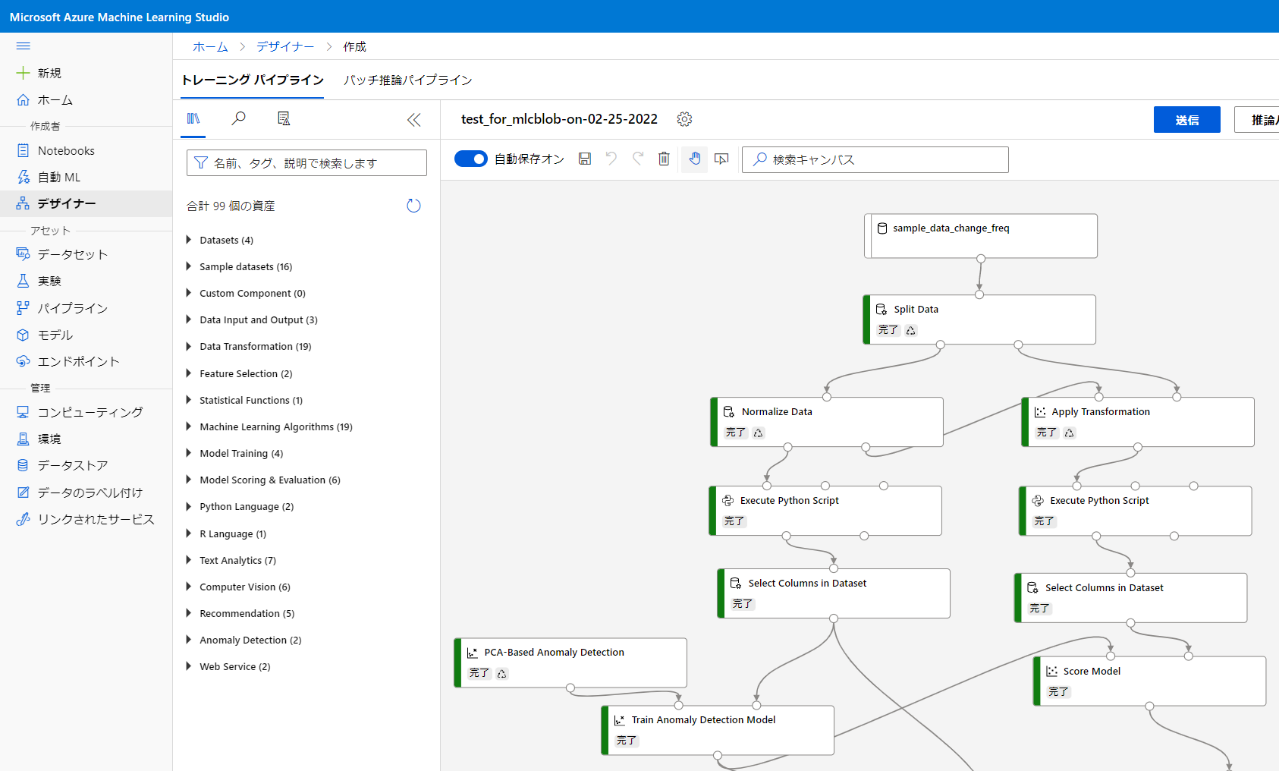Screen dimensions: 1279x771
Task: Select the sample_data_change_freq dataset node
Action: coord(981,236)
